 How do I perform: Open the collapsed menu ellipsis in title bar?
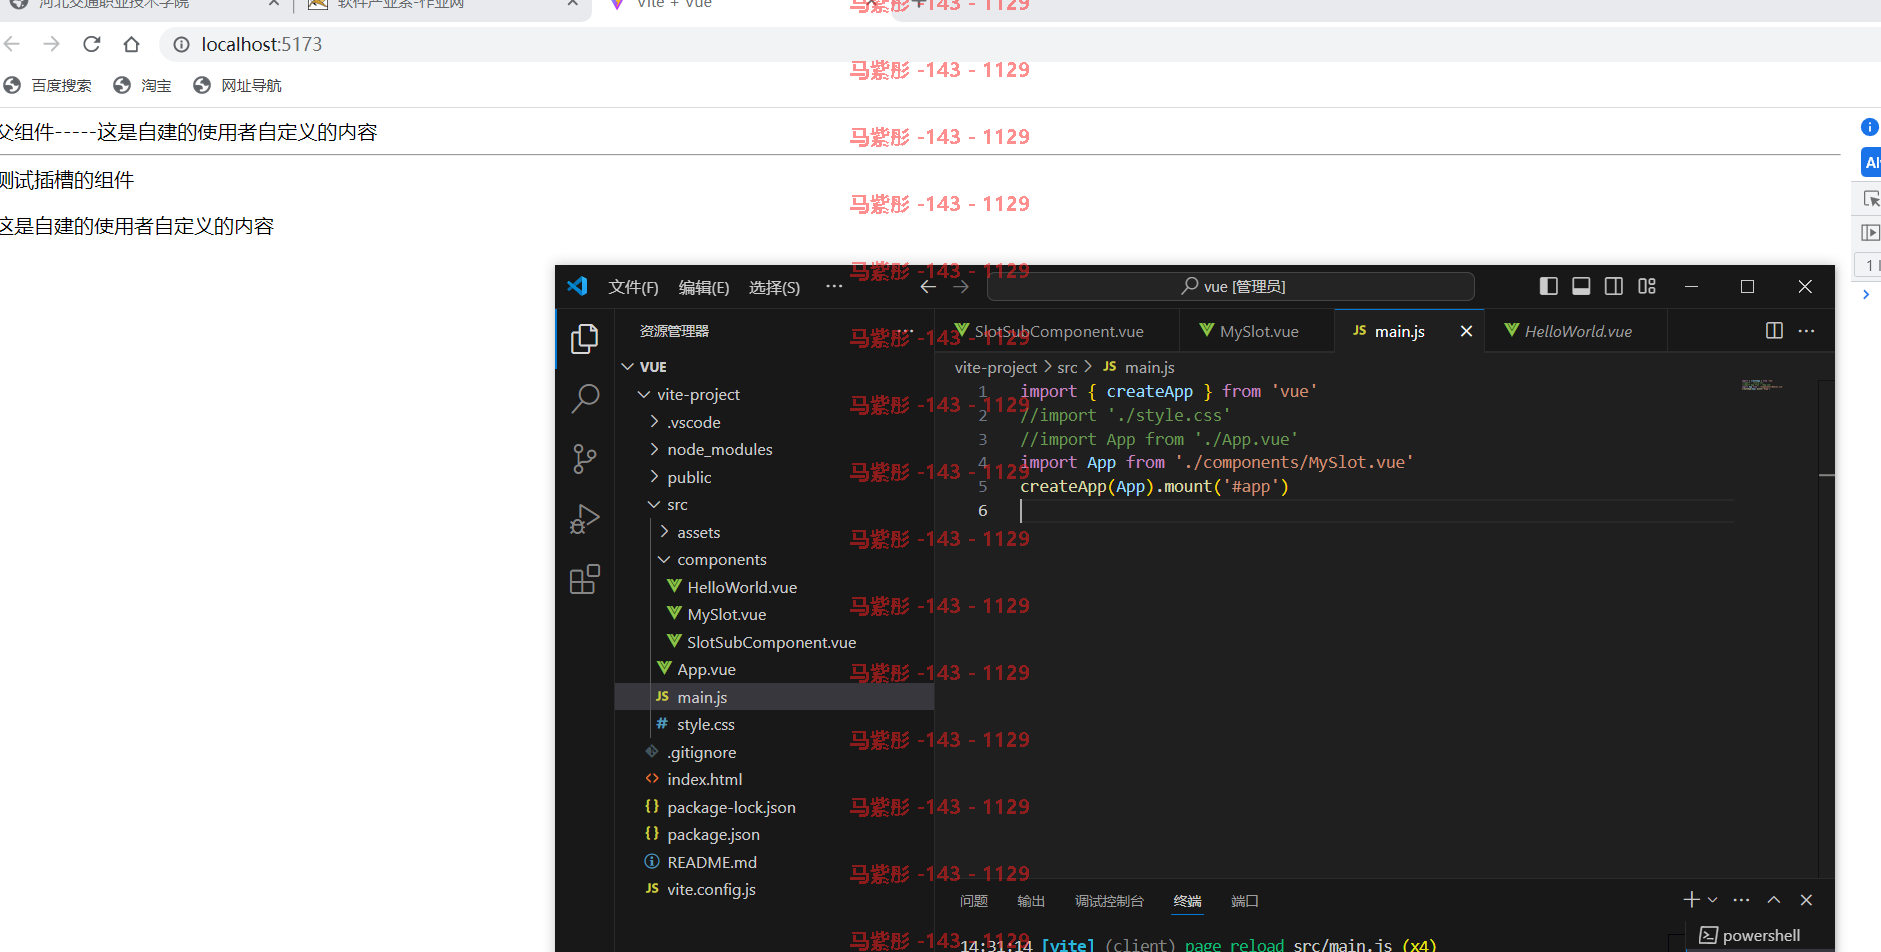pyautogui.click(x=834, y=286)
